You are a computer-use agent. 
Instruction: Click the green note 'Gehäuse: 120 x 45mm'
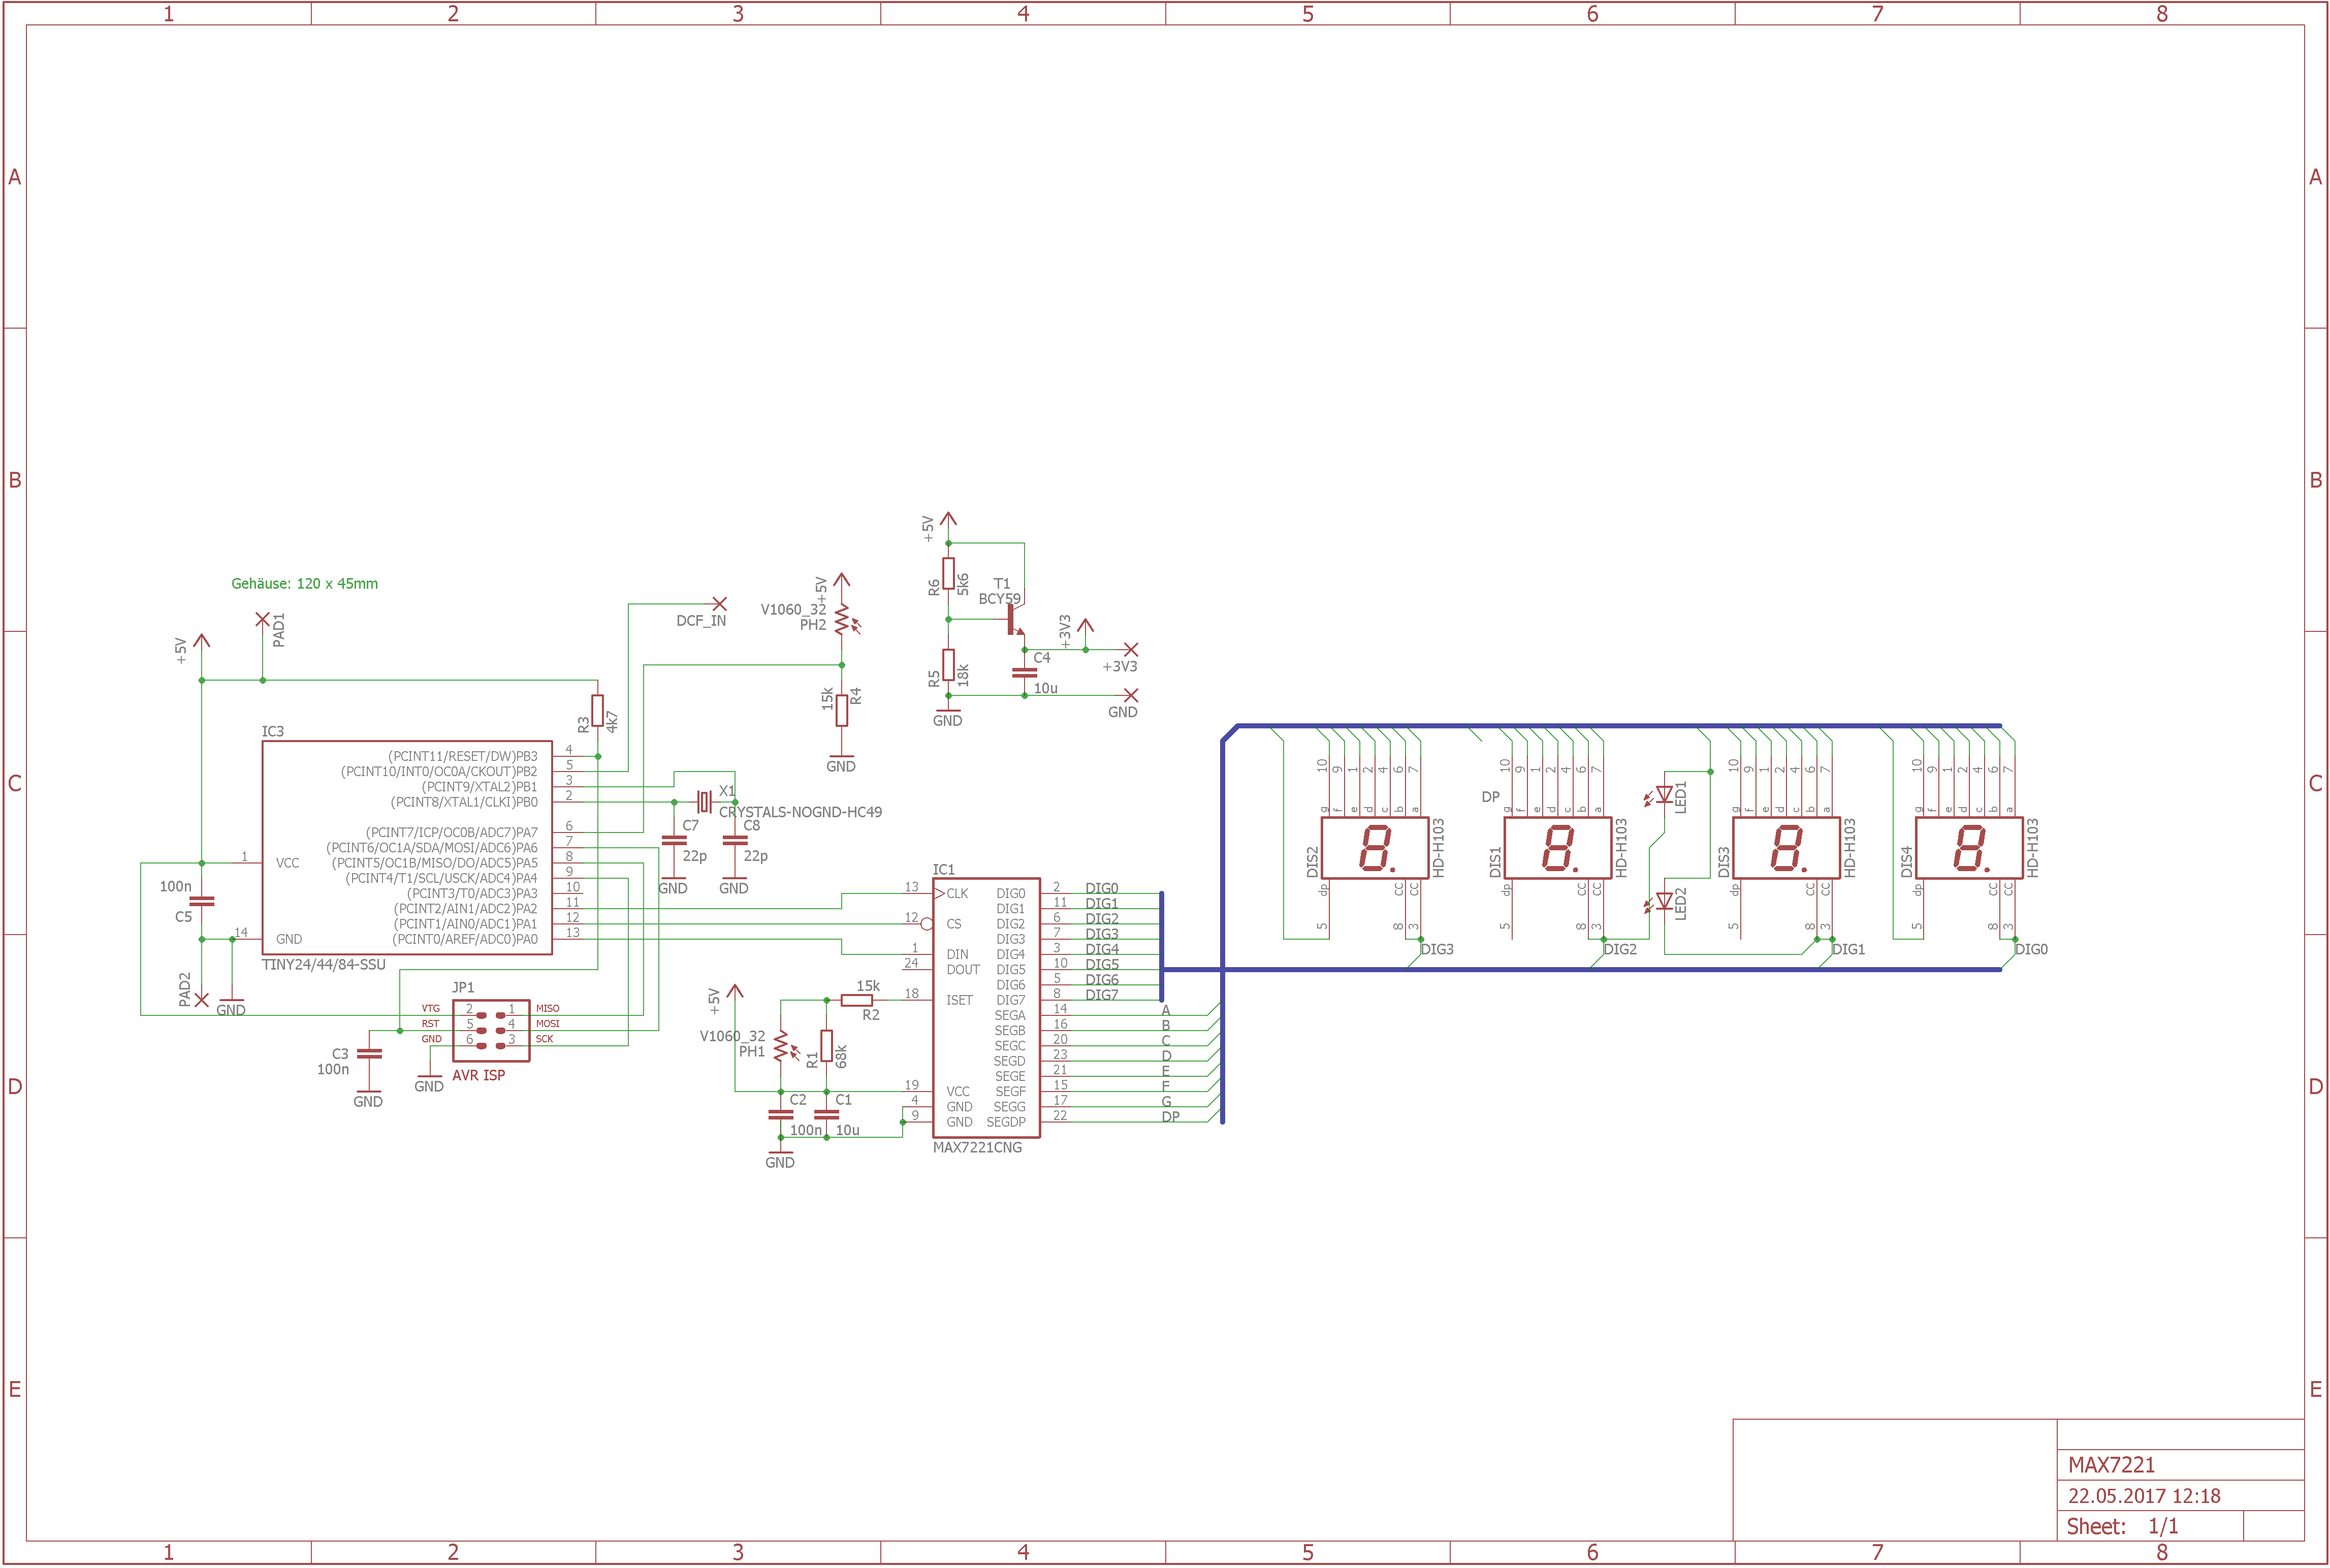(x=305, y=584)
